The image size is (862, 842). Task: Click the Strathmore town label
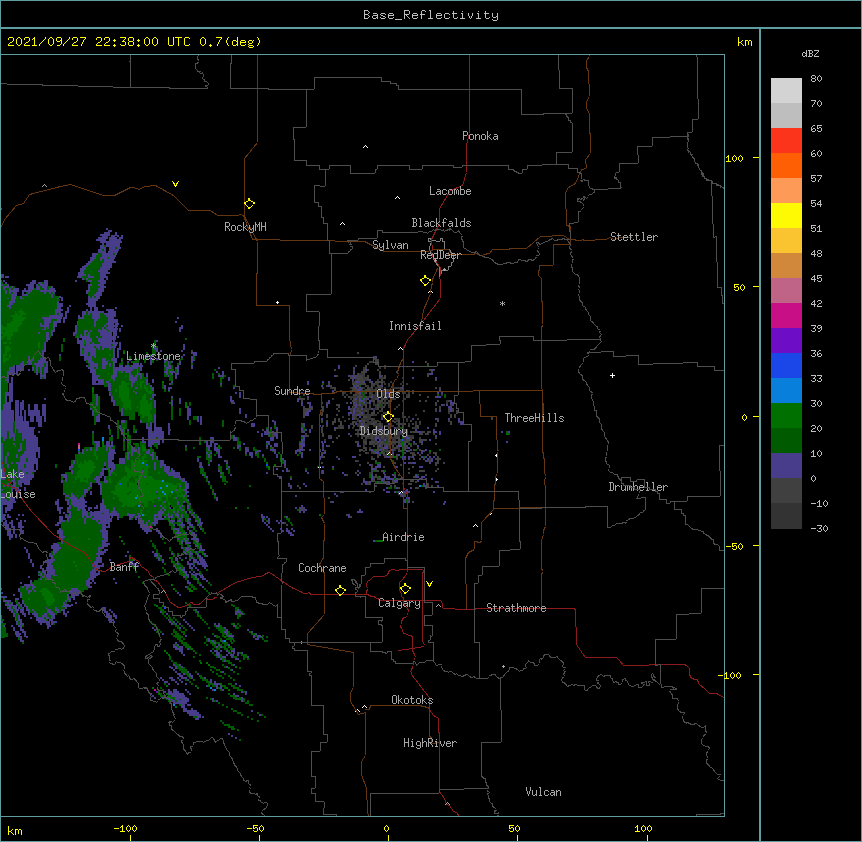[516, 608]
